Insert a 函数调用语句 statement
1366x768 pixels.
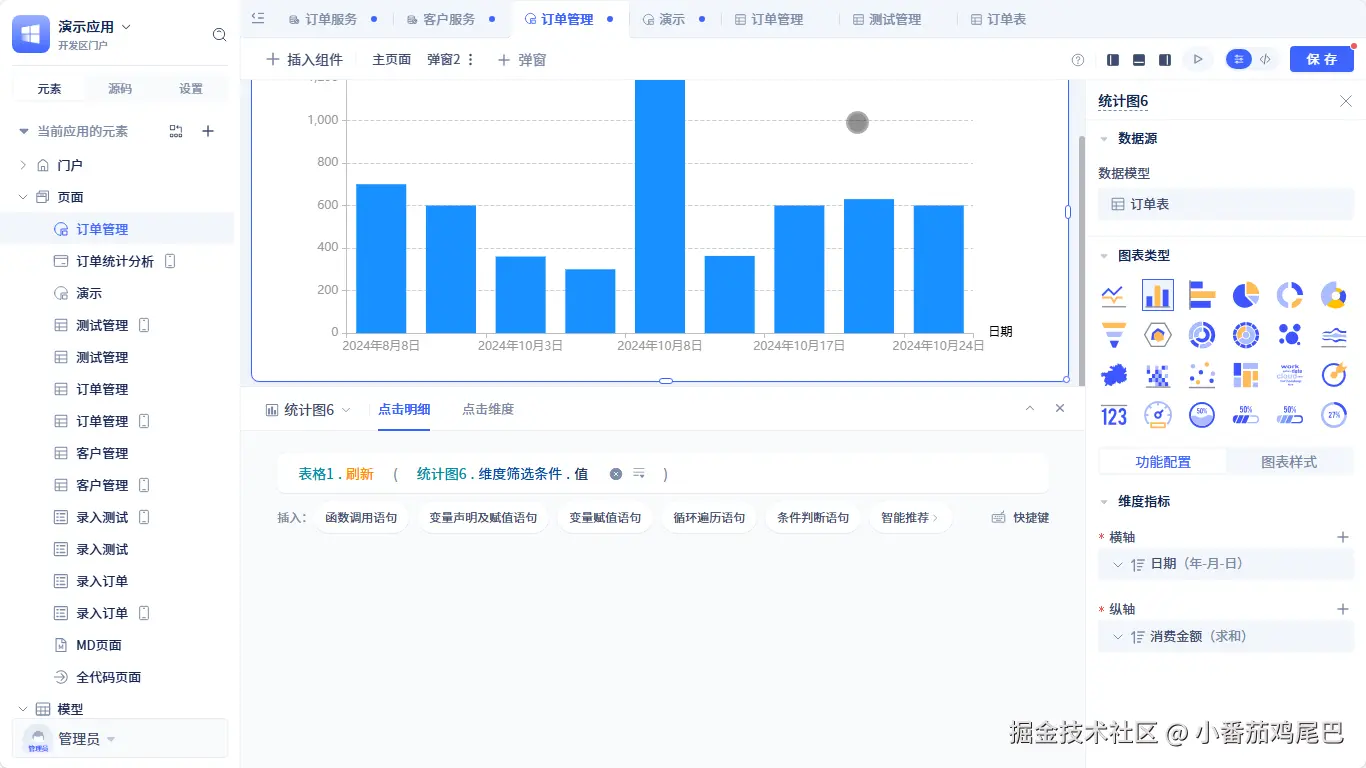(x=361, y=518)
